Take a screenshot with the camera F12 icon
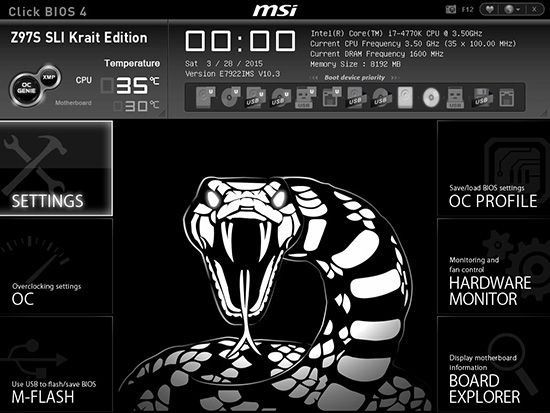The height and width of the screenshot is (413, 550). click(451, 9)
